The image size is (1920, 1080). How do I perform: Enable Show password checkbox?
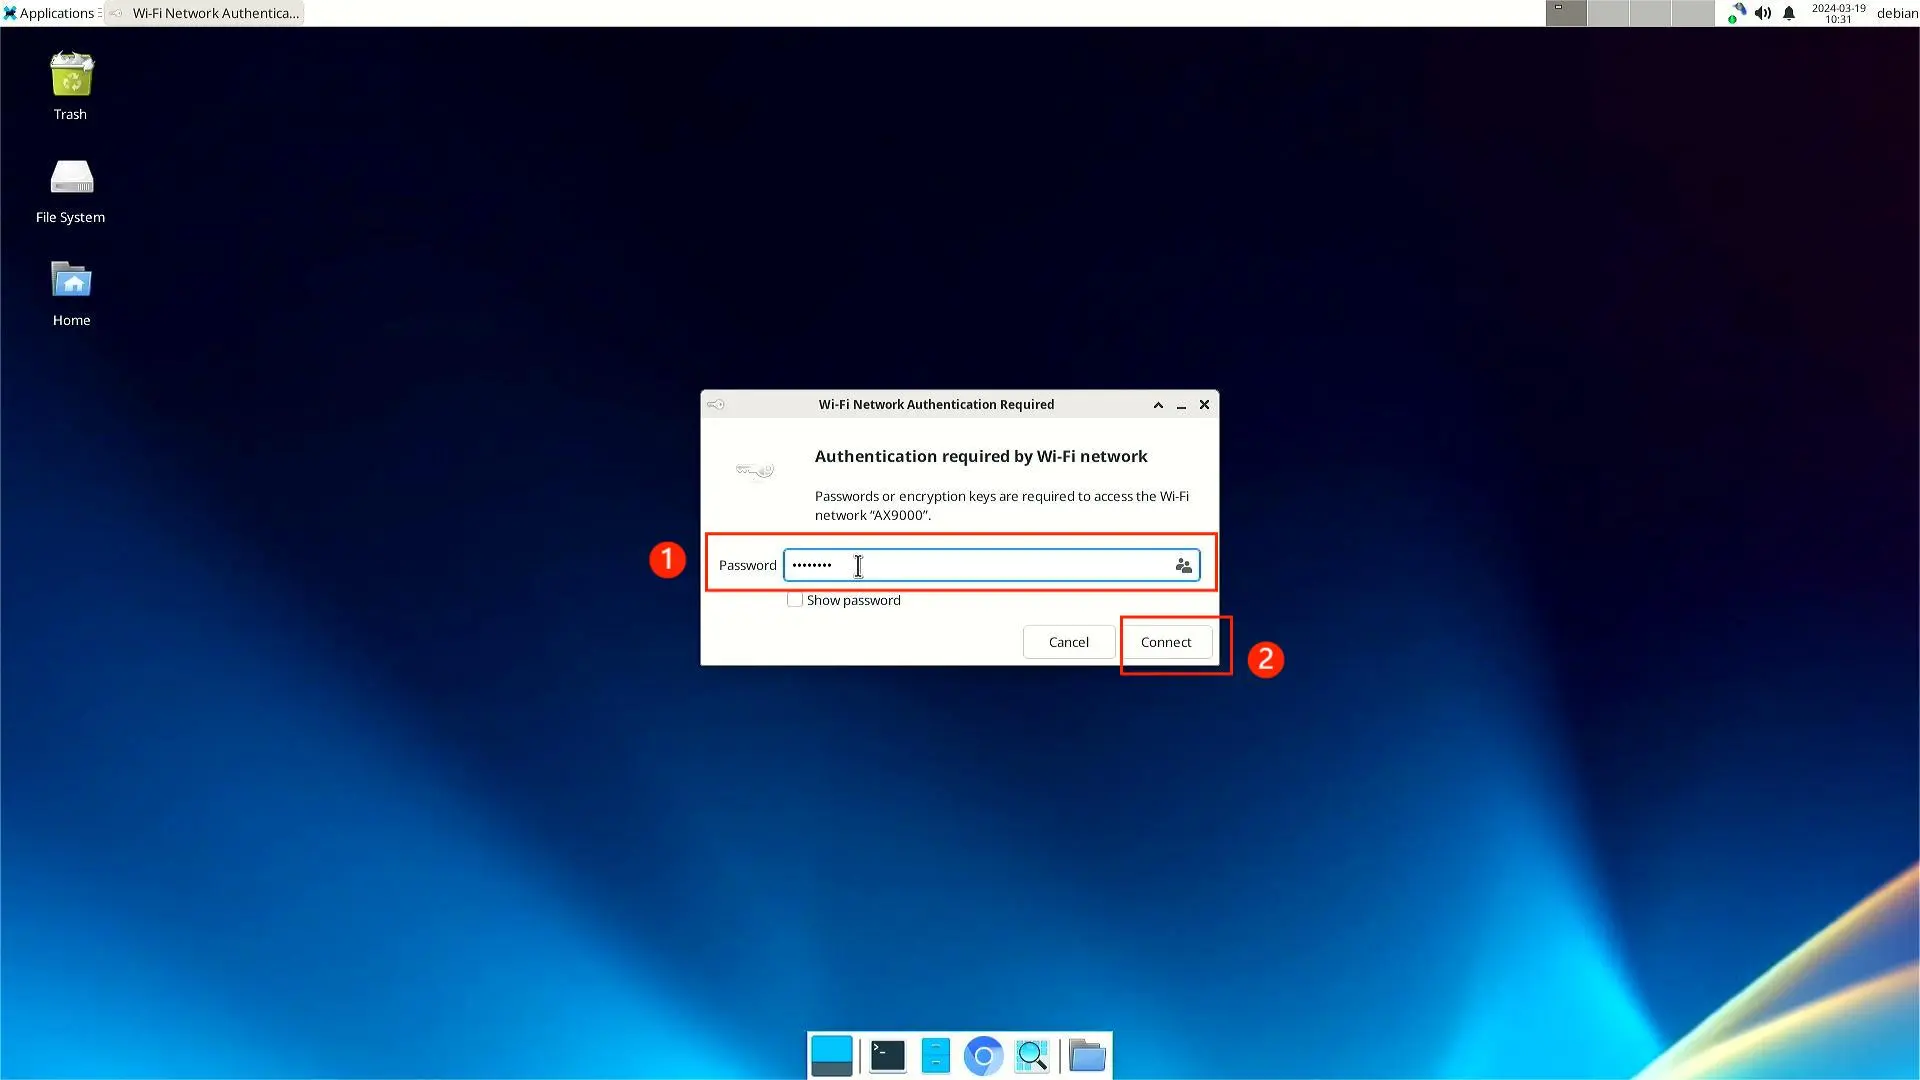point(794,600)
